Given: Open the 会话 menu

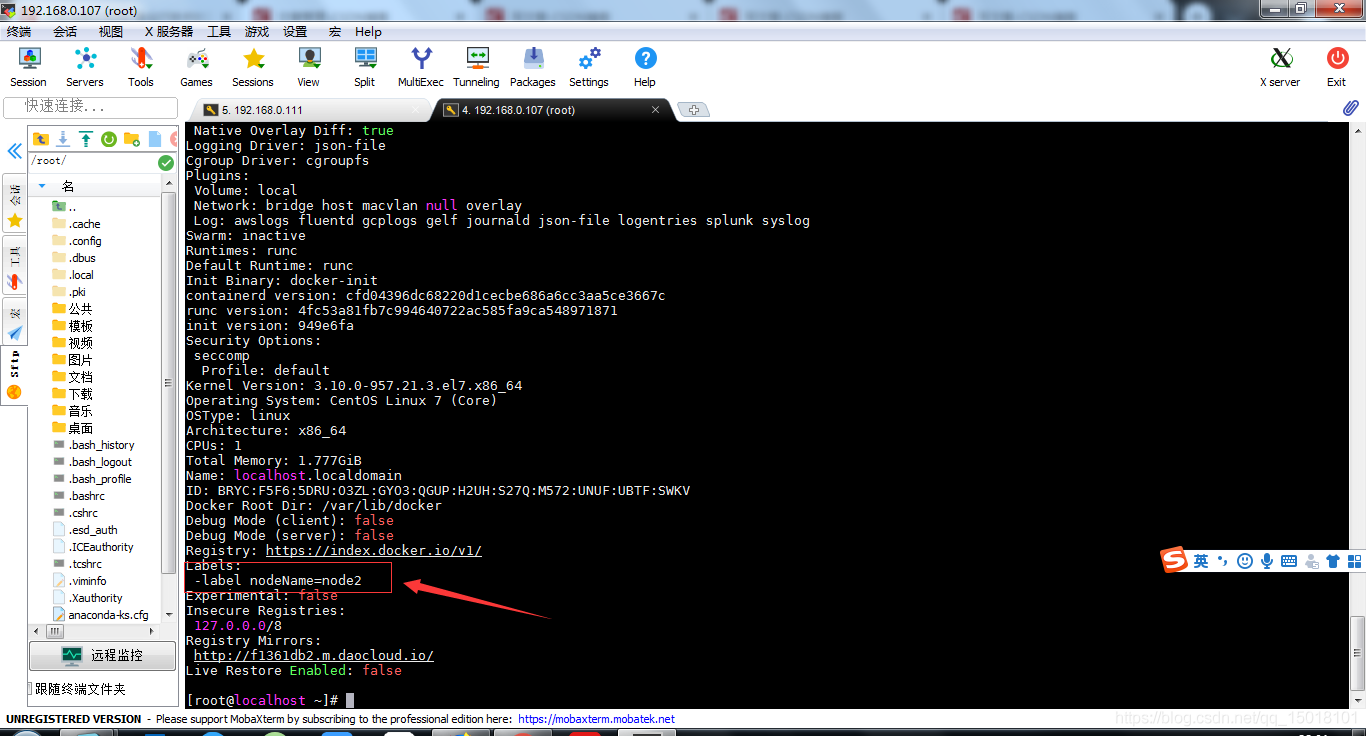Looking at the screenshot, I should 65,31.
